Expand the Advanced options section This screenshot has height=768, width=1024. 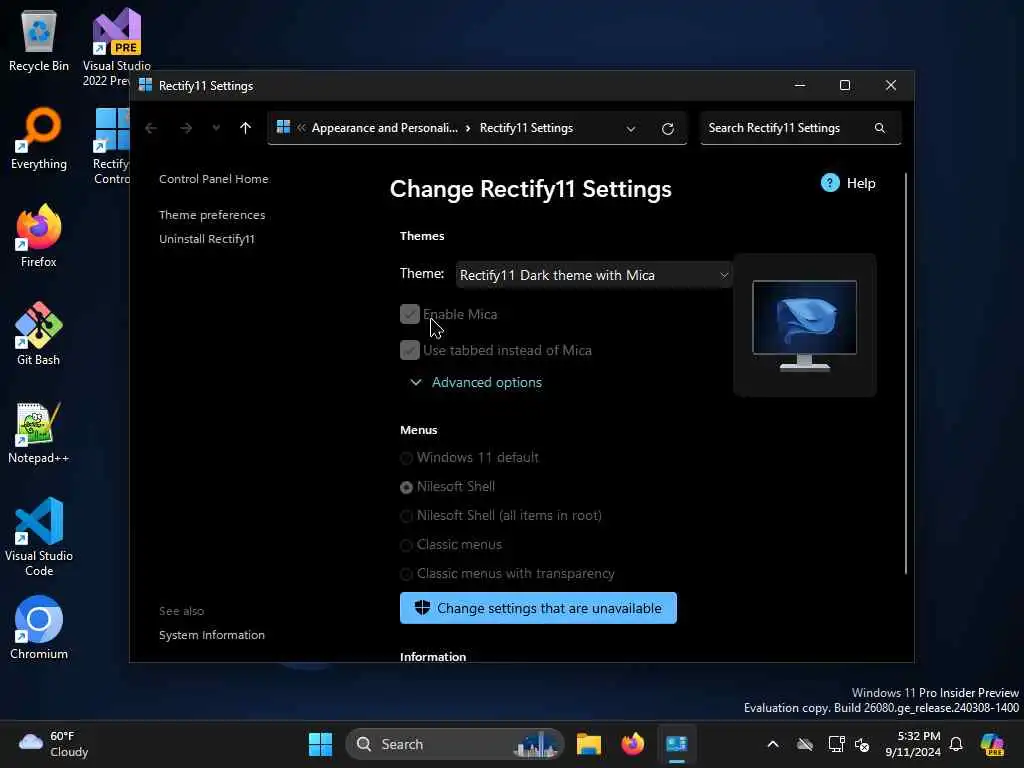pos(477,382)
